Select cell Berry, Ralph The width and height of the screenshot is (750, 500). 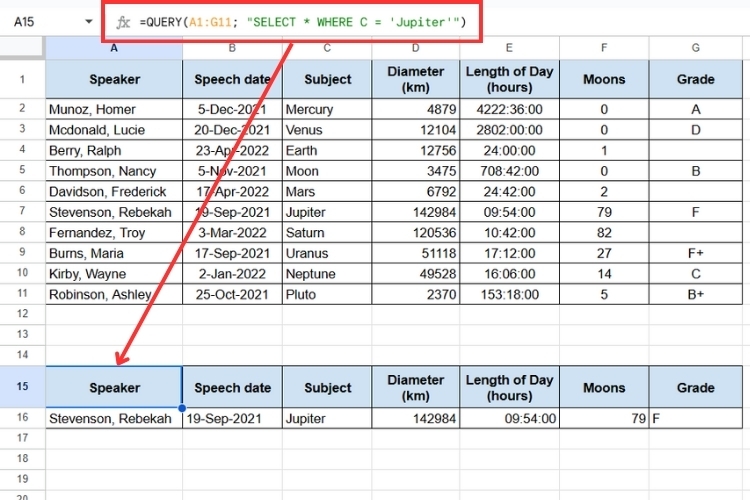pos(114,150)
